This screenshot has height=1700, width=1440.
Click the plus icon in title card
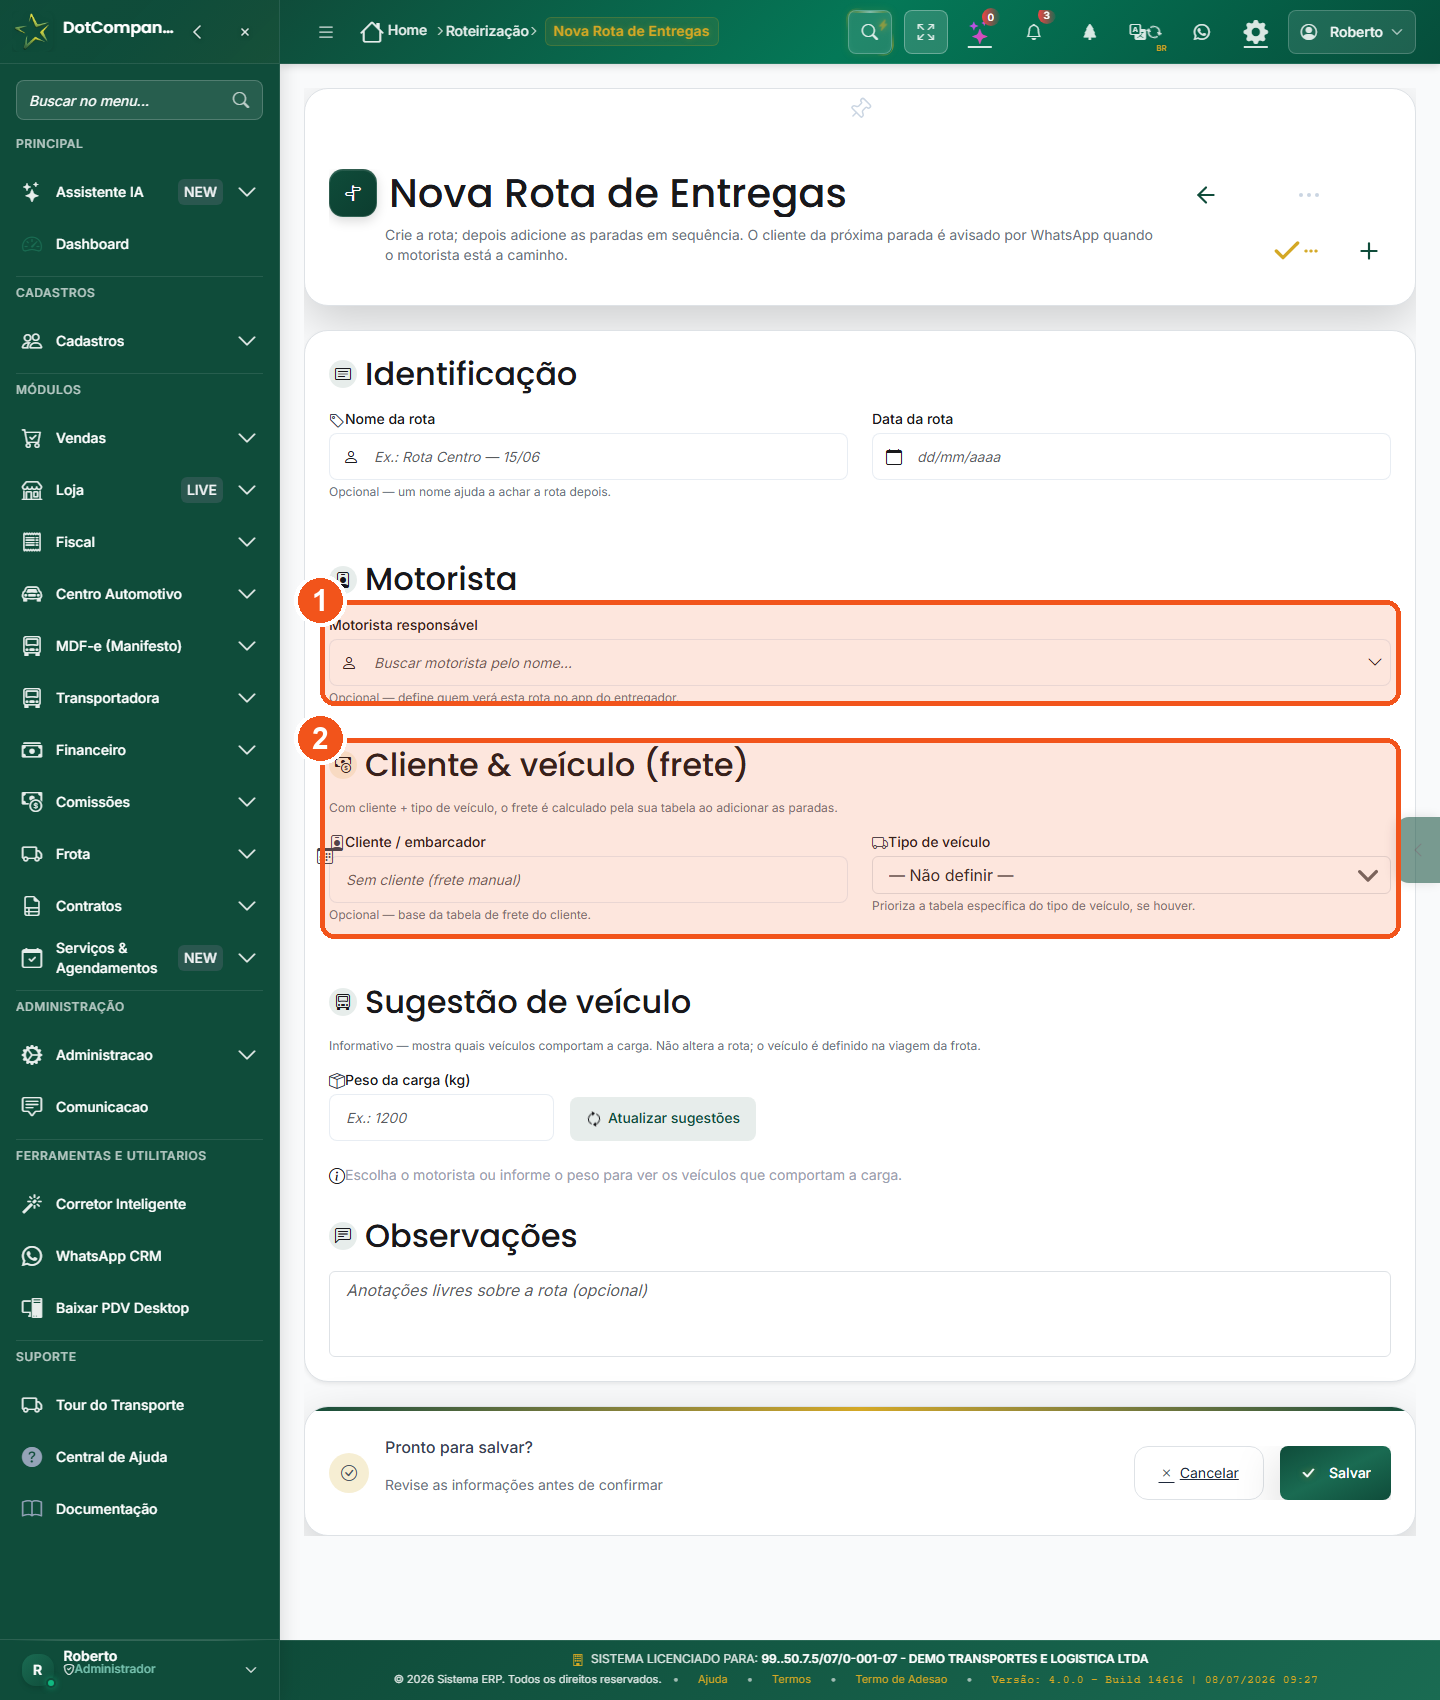[1369, 251]
